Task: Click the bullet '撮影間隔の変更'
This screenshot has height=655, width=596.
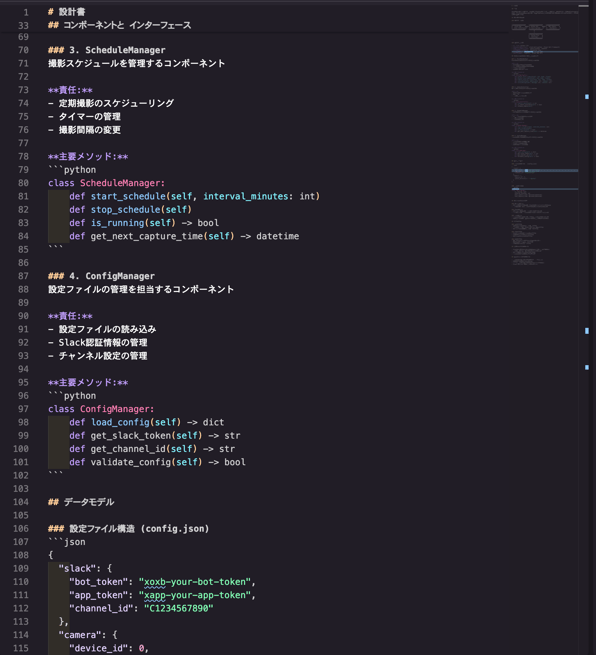Action: point(89,130)
